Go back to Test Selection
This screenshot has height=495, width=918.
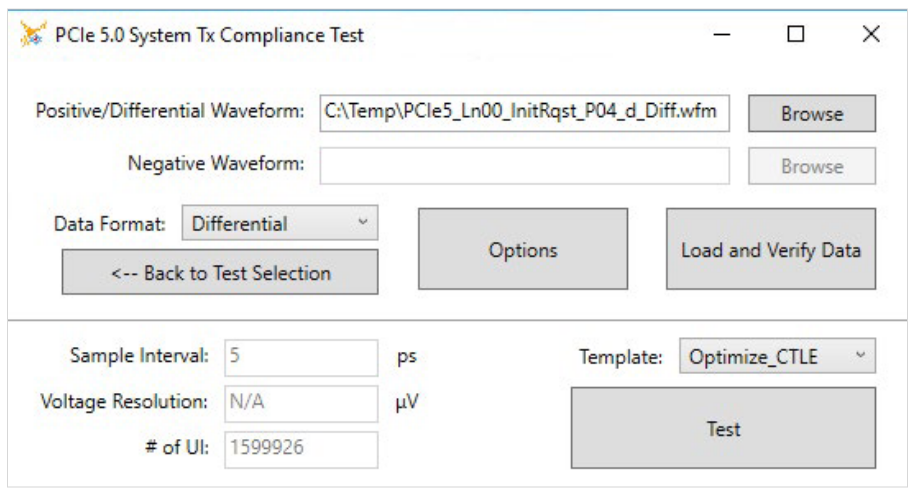coord(220,273)
